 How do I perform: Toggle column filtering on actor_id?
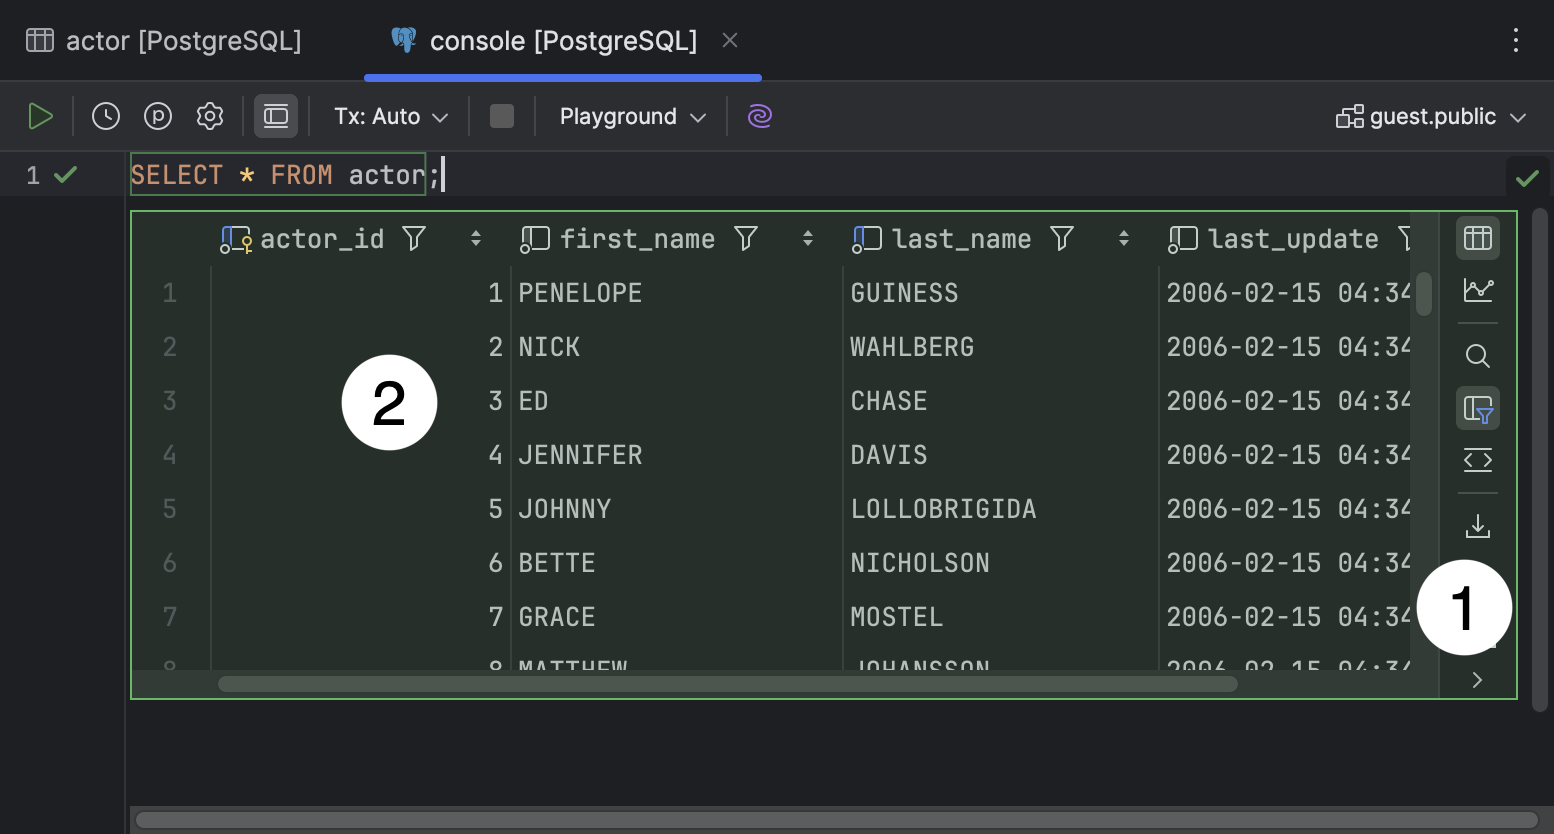[x=412, y=238]
